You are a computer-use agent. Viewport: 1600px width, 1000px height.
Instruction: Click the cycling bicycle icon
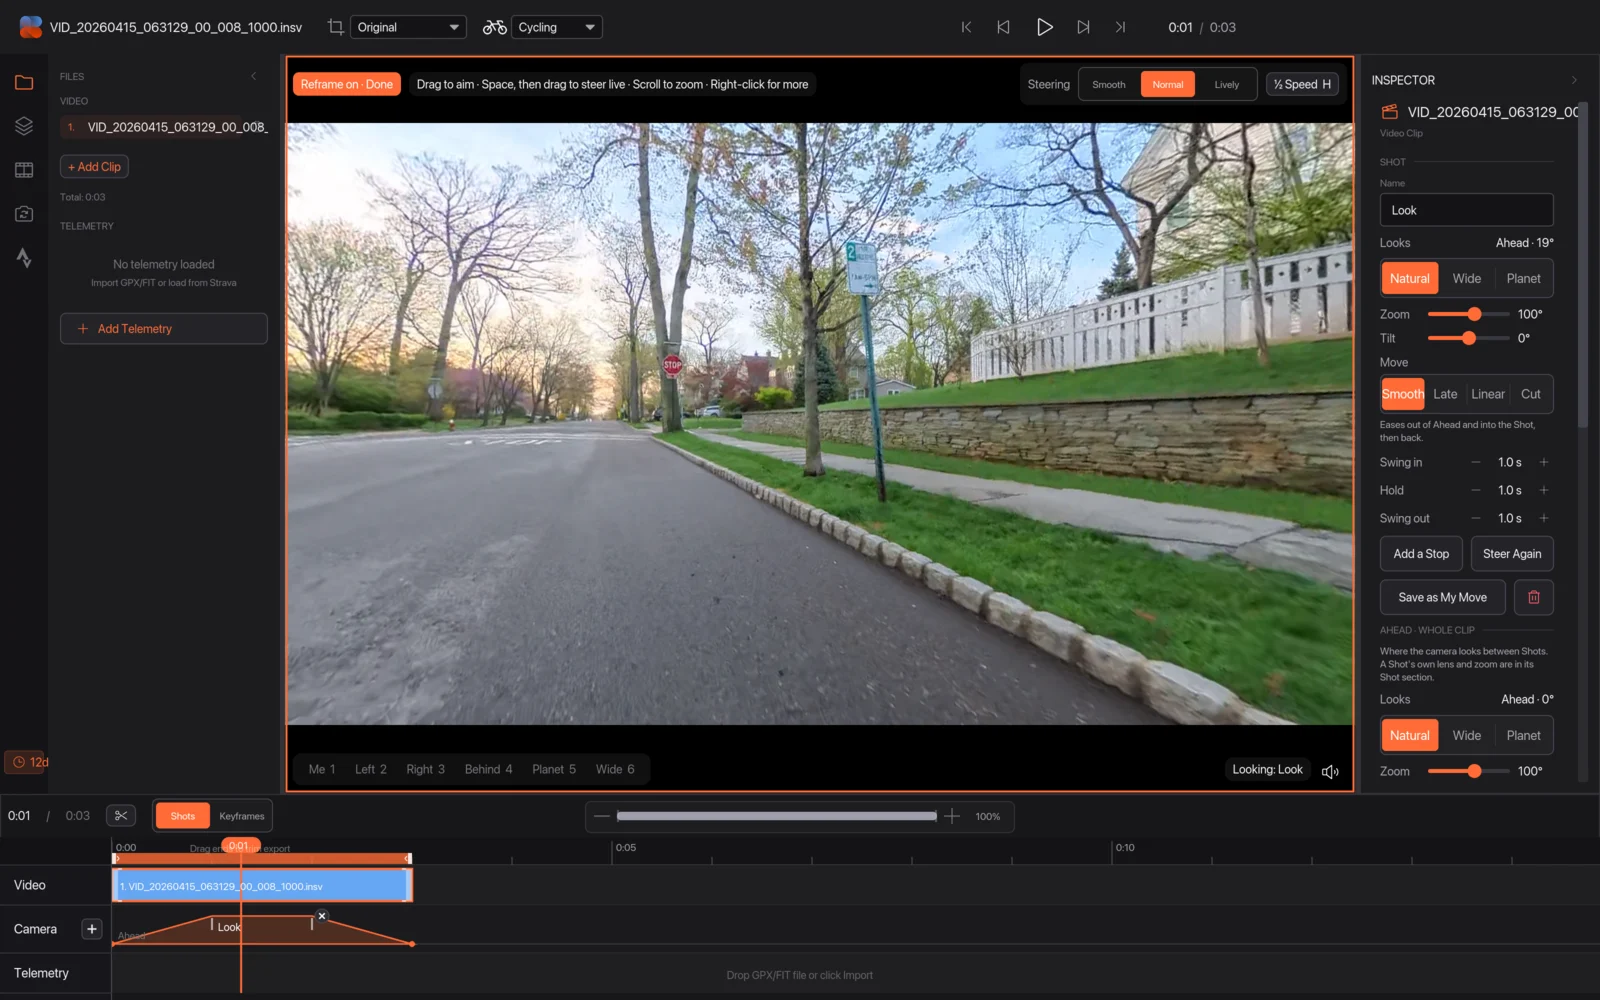(x=494, y=27)
